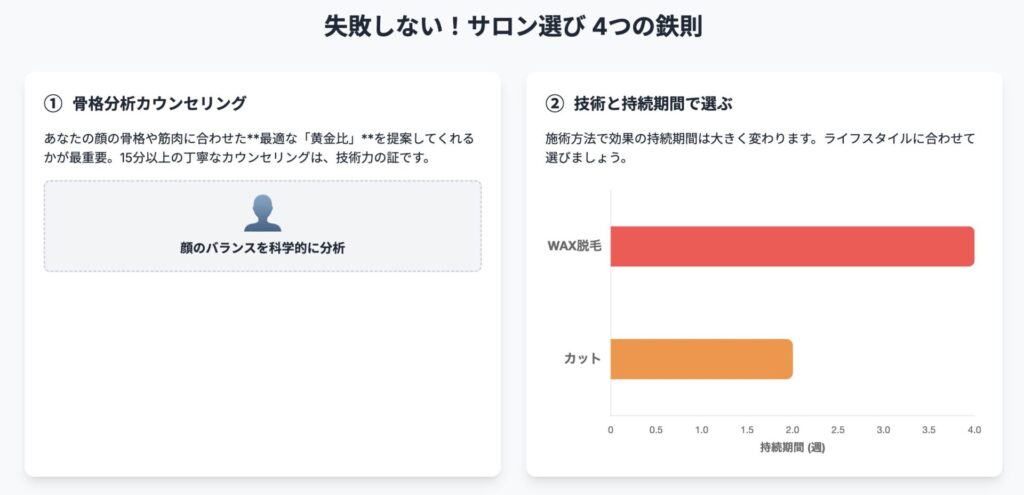Image resolution: width=1024 pixels, height=495 pixels.
Task: Click the 1.0 tick label on chart
Action: tap(701, 430)
